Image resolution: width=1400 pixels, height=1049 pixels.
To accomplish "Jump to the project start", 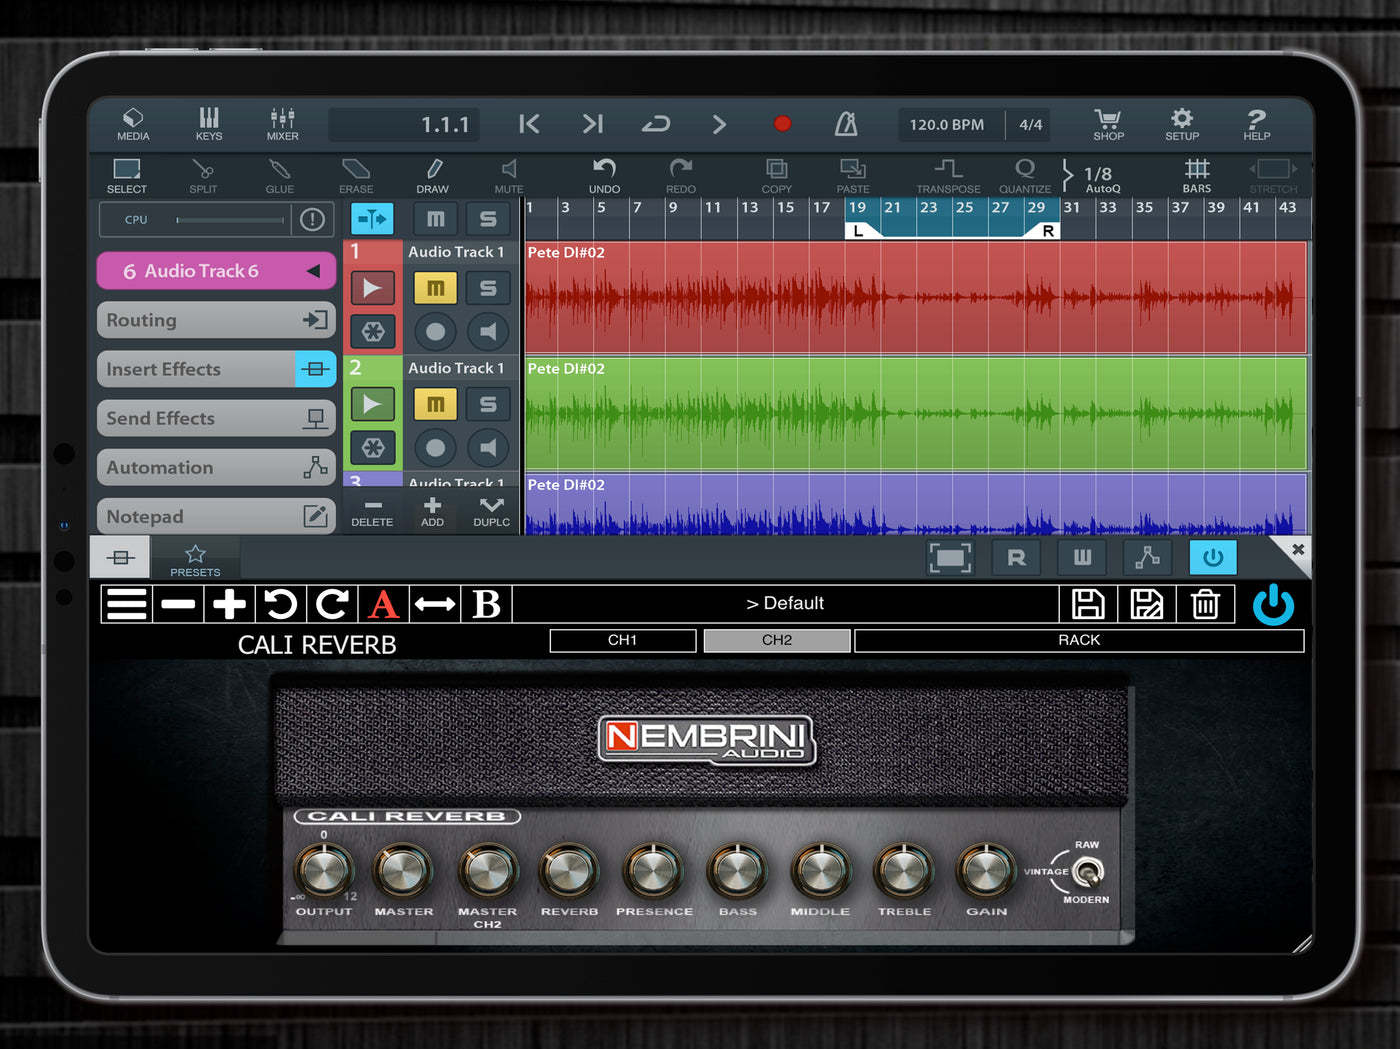I will [529, 124].
